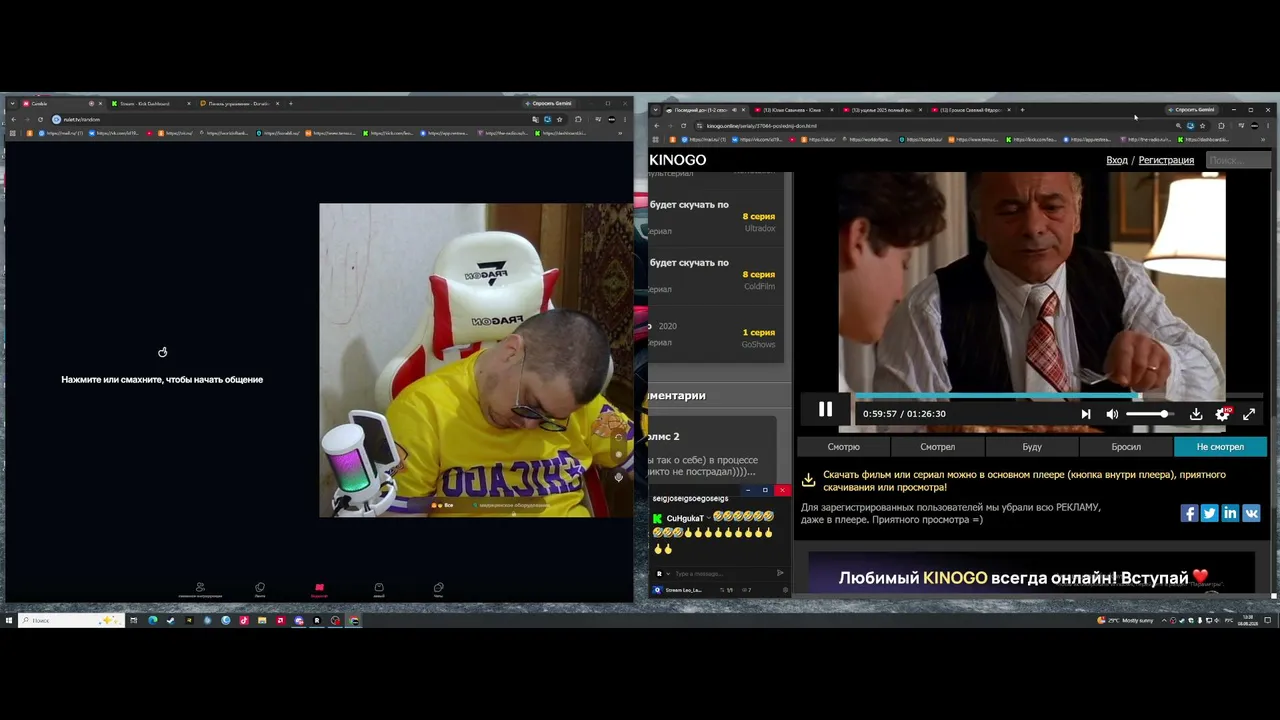The height and width of the screenshot is (720, 1280).
Task: Click 'Спросить Gemini' in the left browser
Action: pos(549,104)
